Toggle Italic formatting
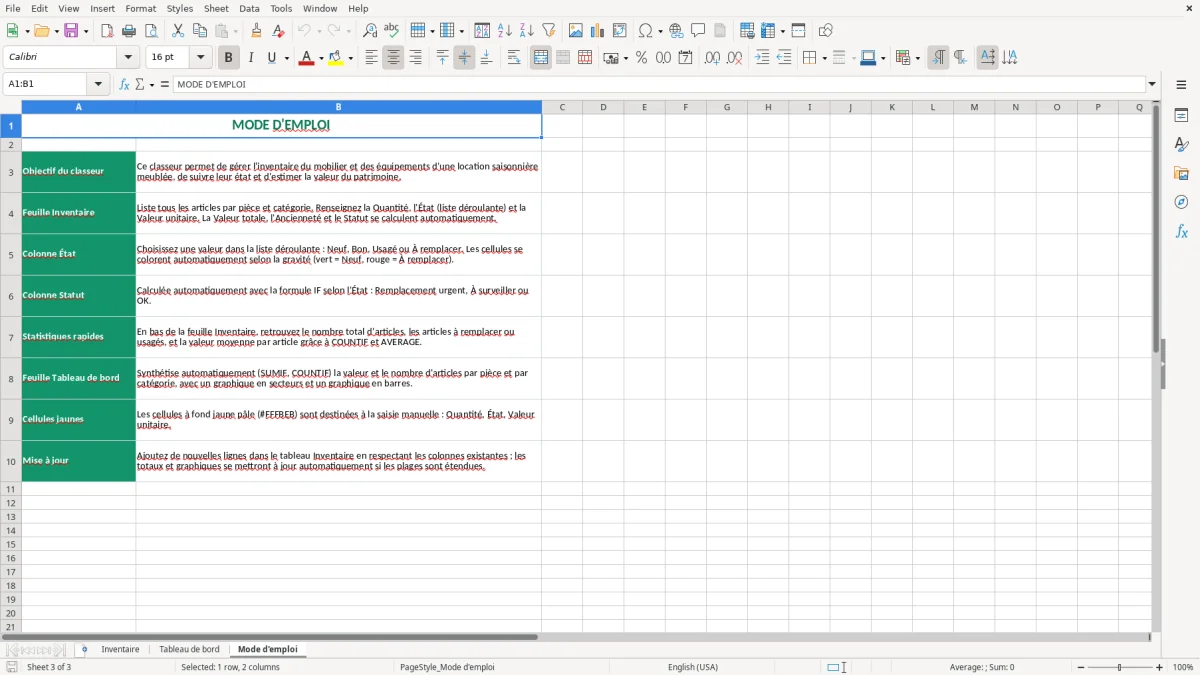This screenshot has width=1200, height=675. [251, 58]
